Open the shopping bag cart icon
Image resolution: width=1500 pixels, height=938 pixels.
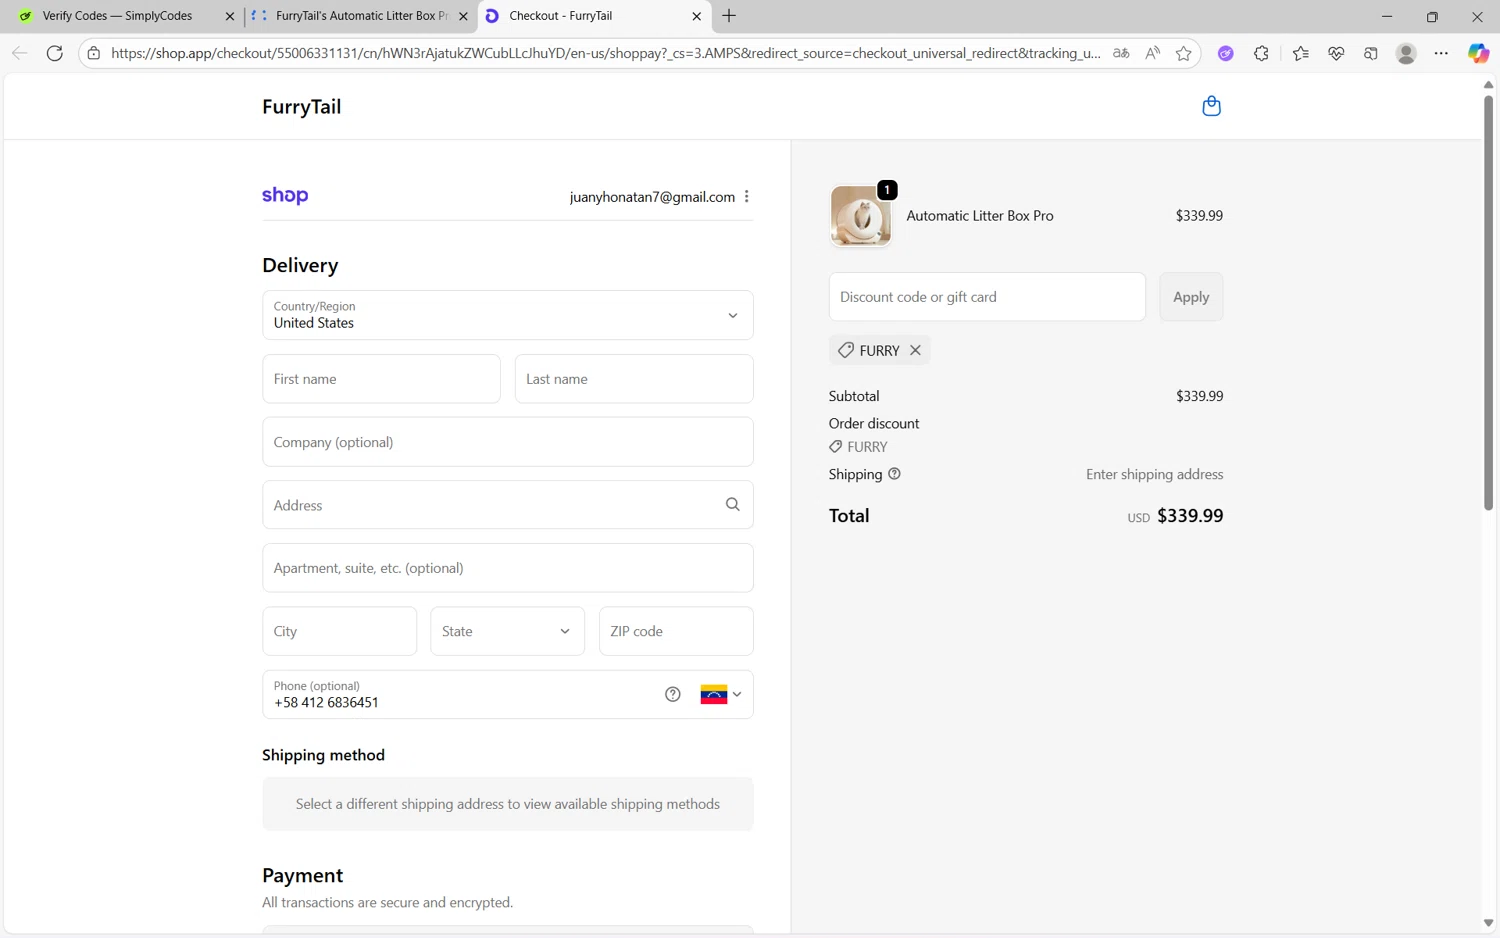1211,106
